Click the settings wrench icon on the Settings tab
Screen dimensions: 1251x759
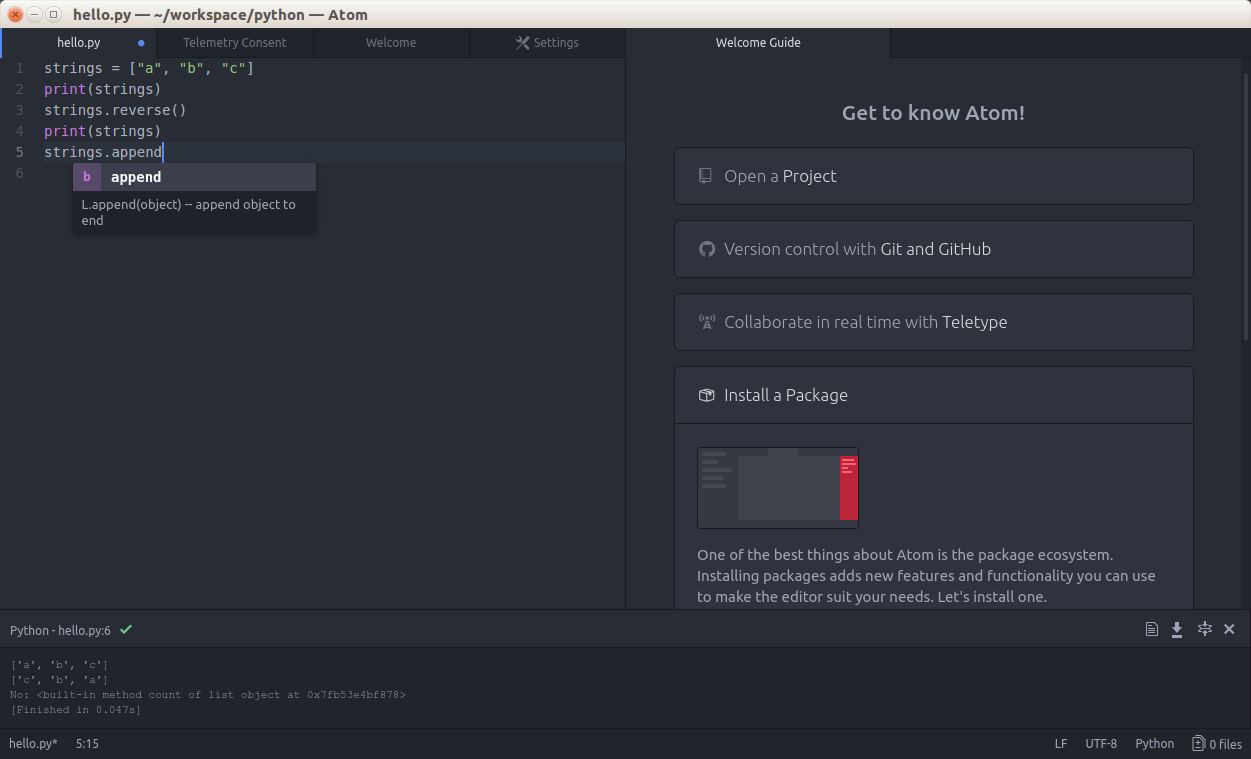(521, 43)
